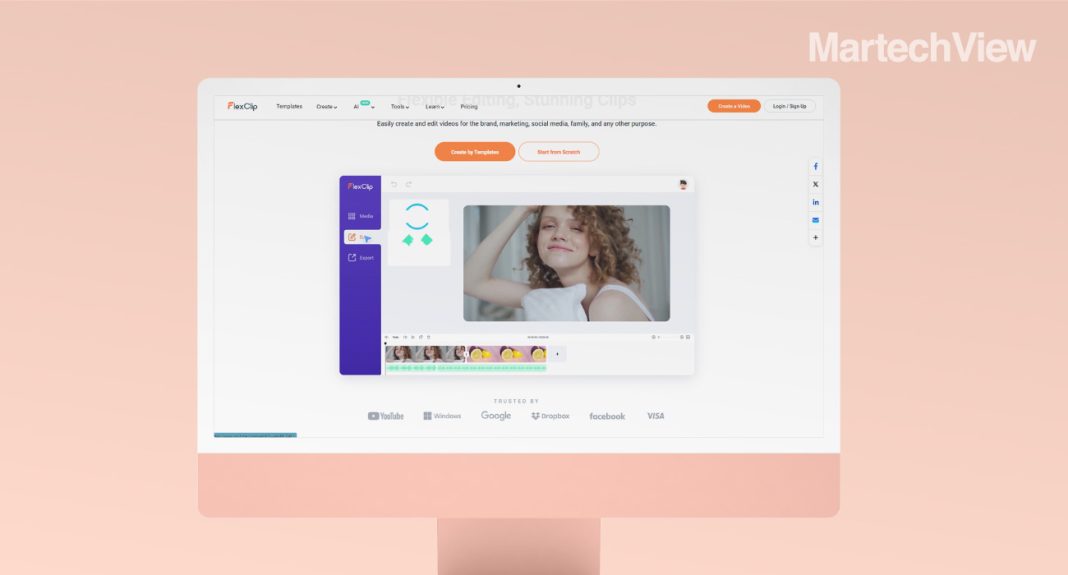Click the YouTube logo under Trusted By
Image resolution: width=1068 pixels, height=575 pixels.
pyautogui.click(x=386, y=416)
